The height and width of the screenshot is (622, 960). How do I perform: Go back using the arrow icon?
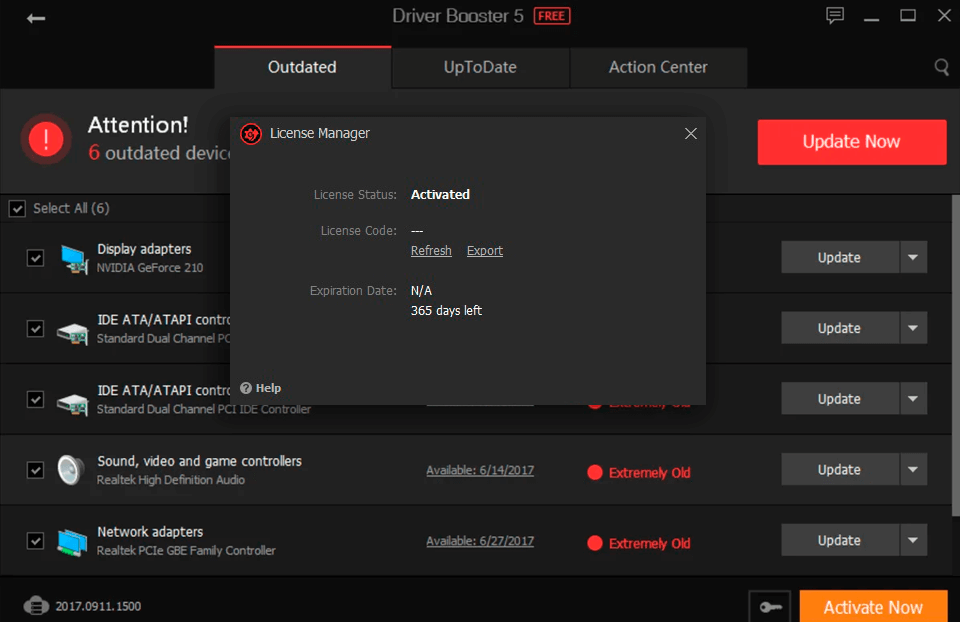pos(36,18)
